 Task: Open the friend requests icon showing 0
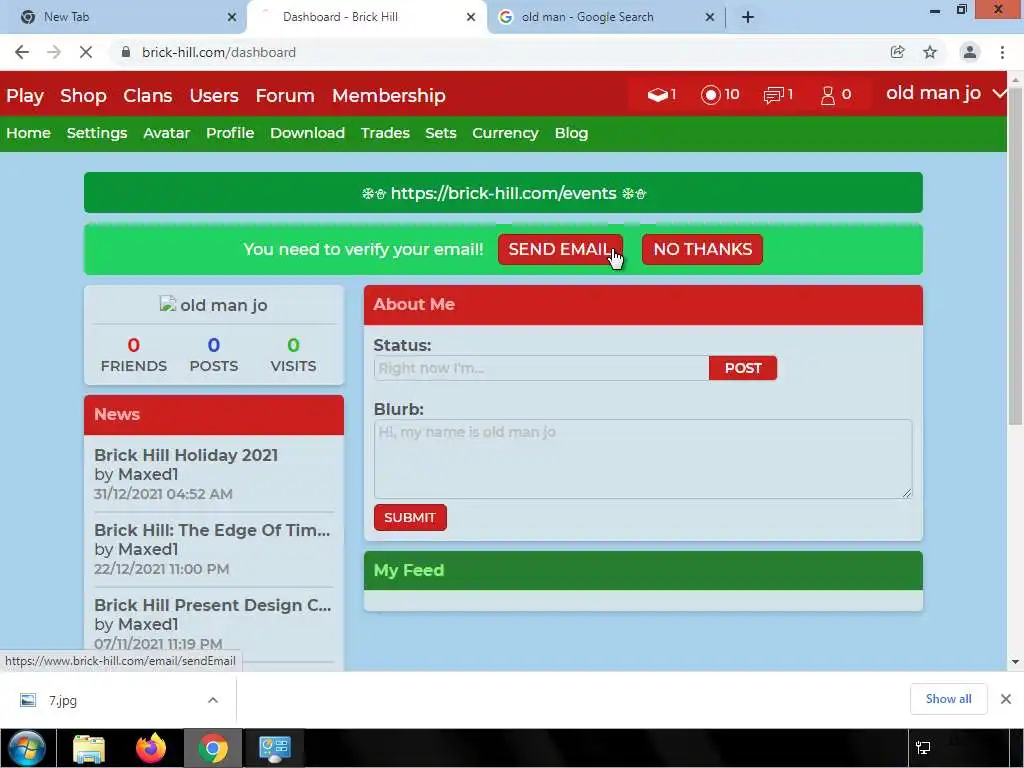(x=835, y=95)
